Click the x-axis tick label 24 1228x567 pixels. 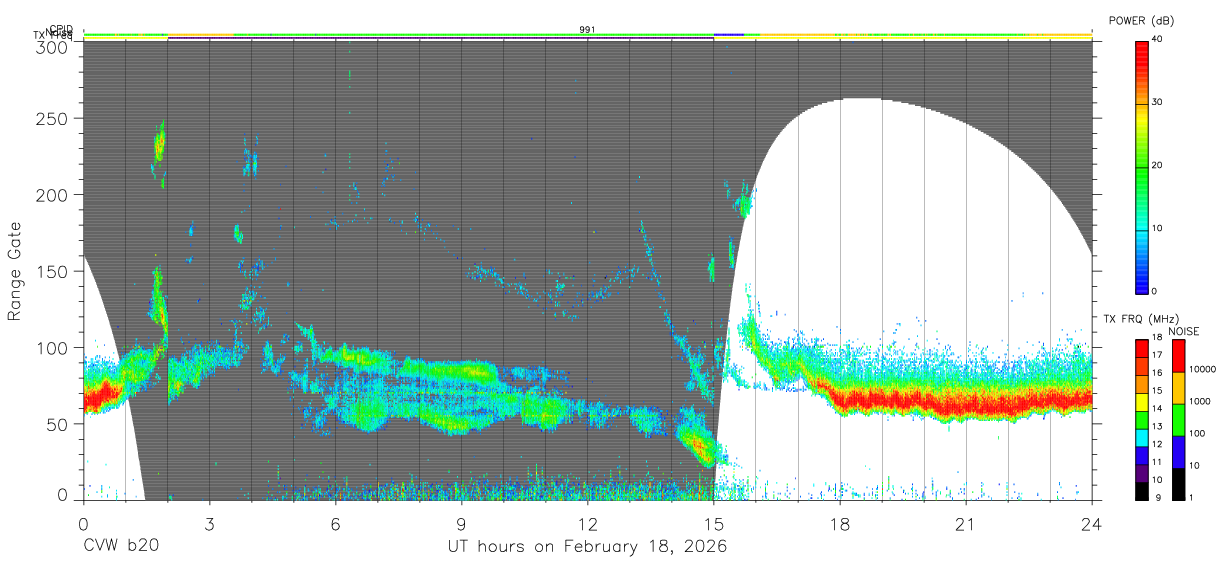click(1091, 524)
